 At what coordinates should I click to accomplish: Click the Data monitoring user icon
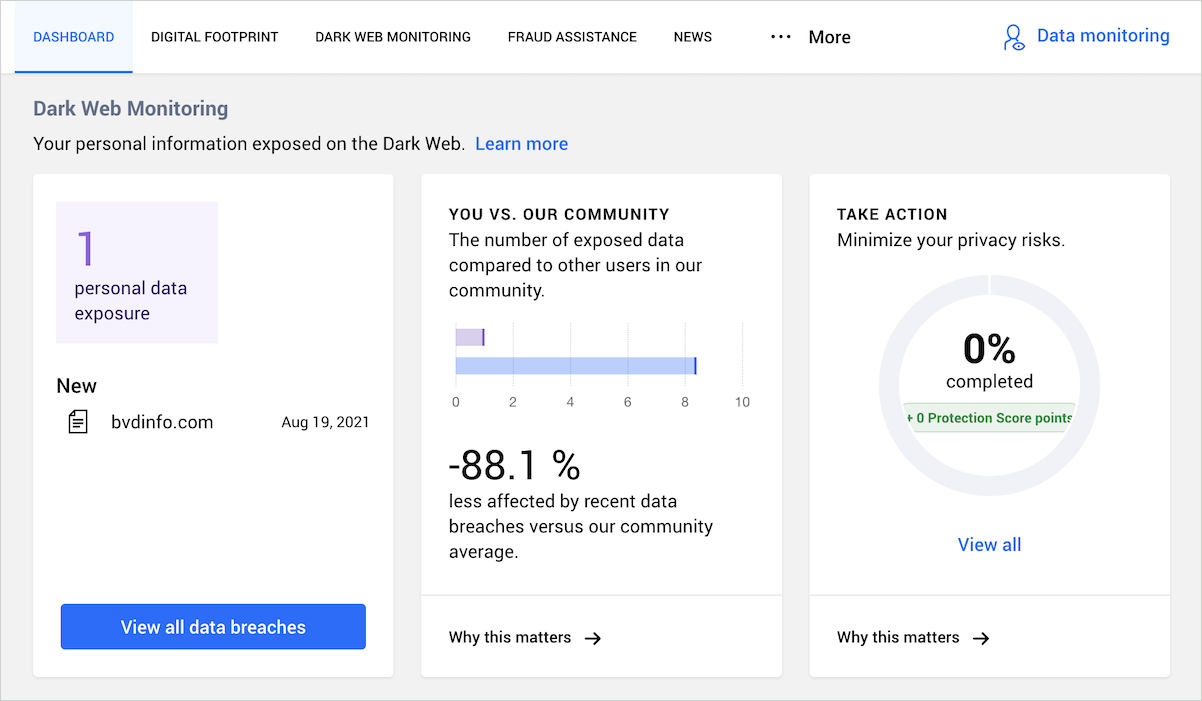(1014, 38)
